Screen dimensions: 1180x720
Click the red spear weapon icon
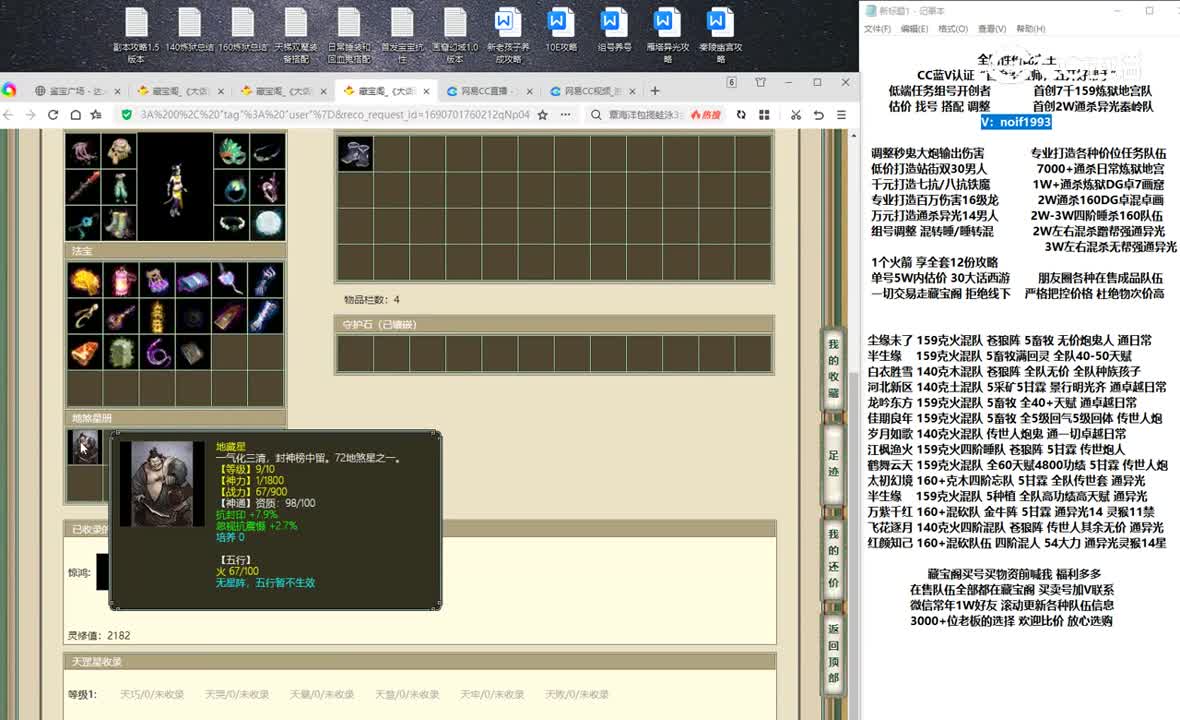(83, 187)
